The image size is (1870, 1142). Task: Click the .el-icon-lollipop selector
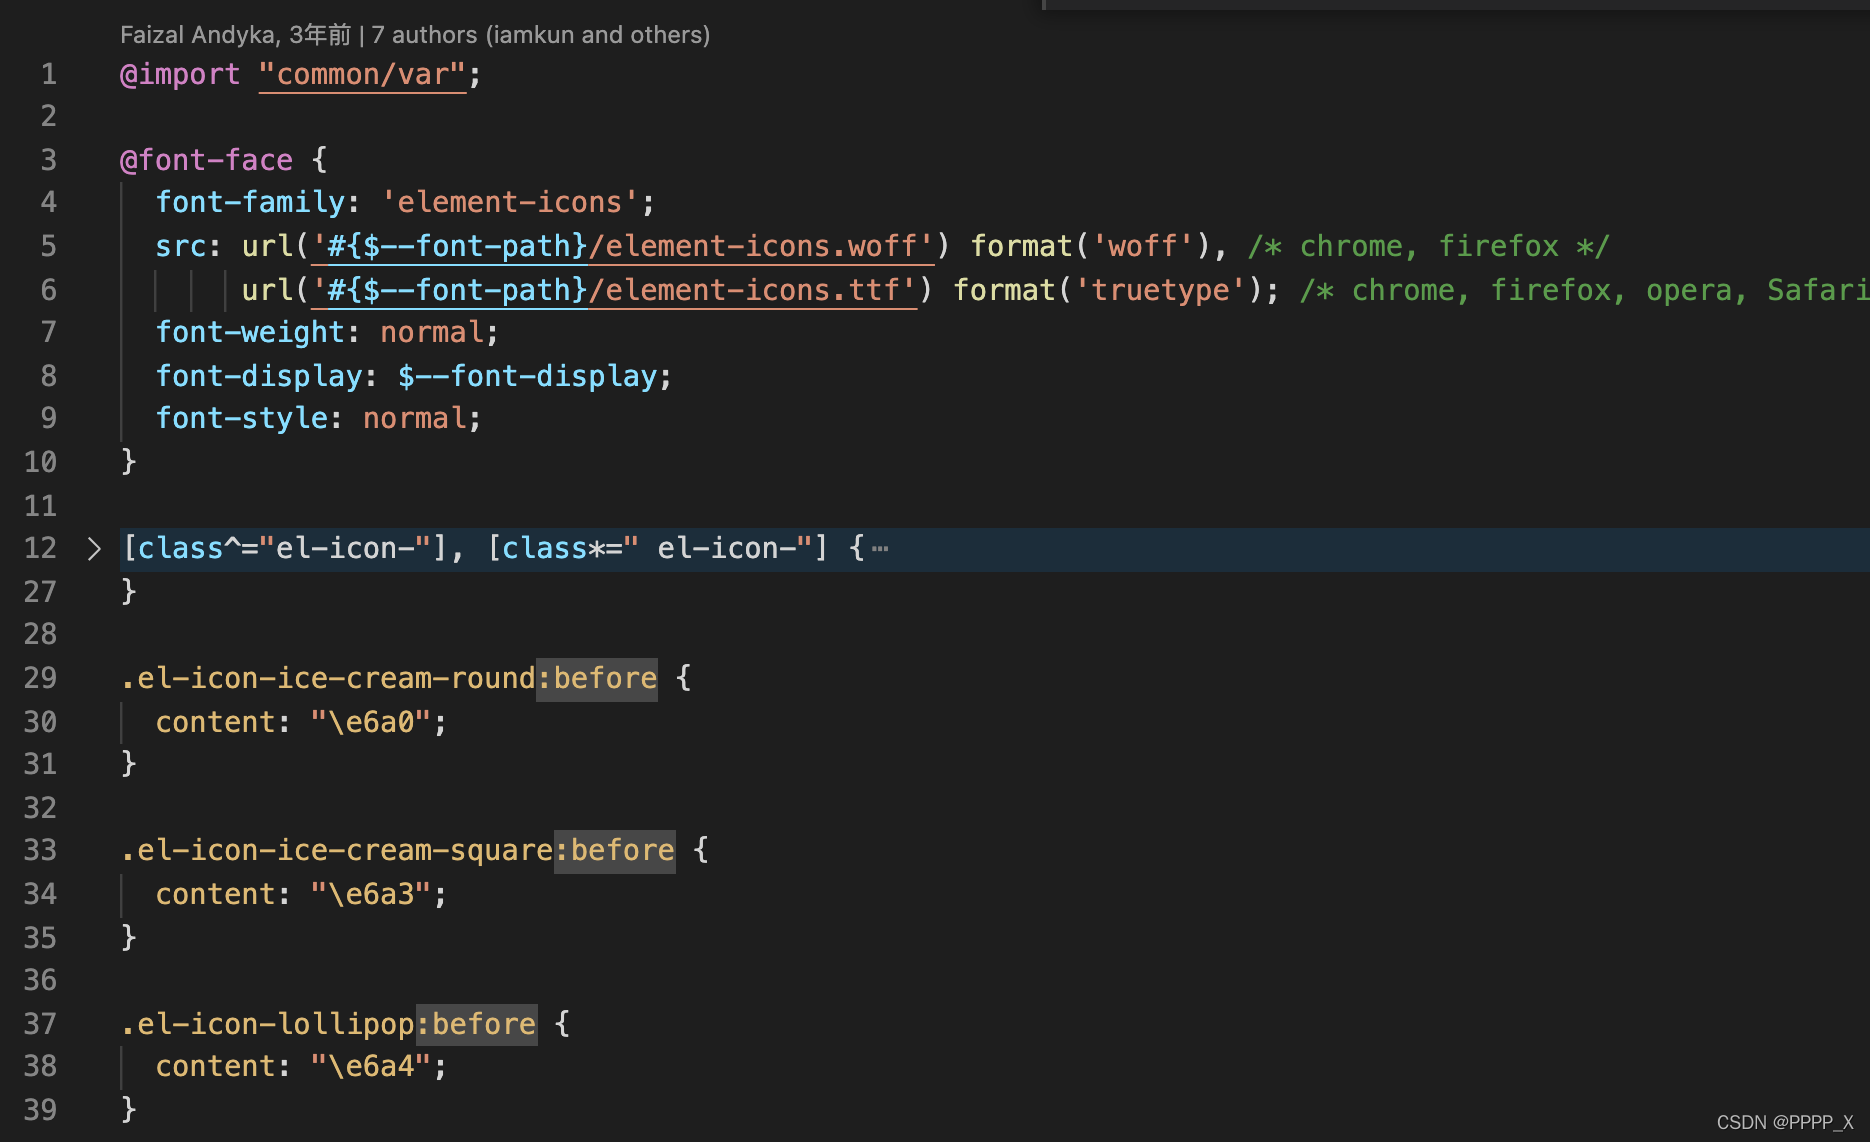268,1024
